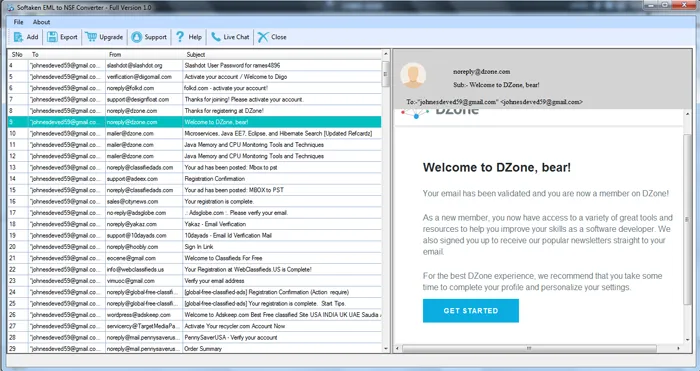Click the Live Chat phone icon

[216, 37]
